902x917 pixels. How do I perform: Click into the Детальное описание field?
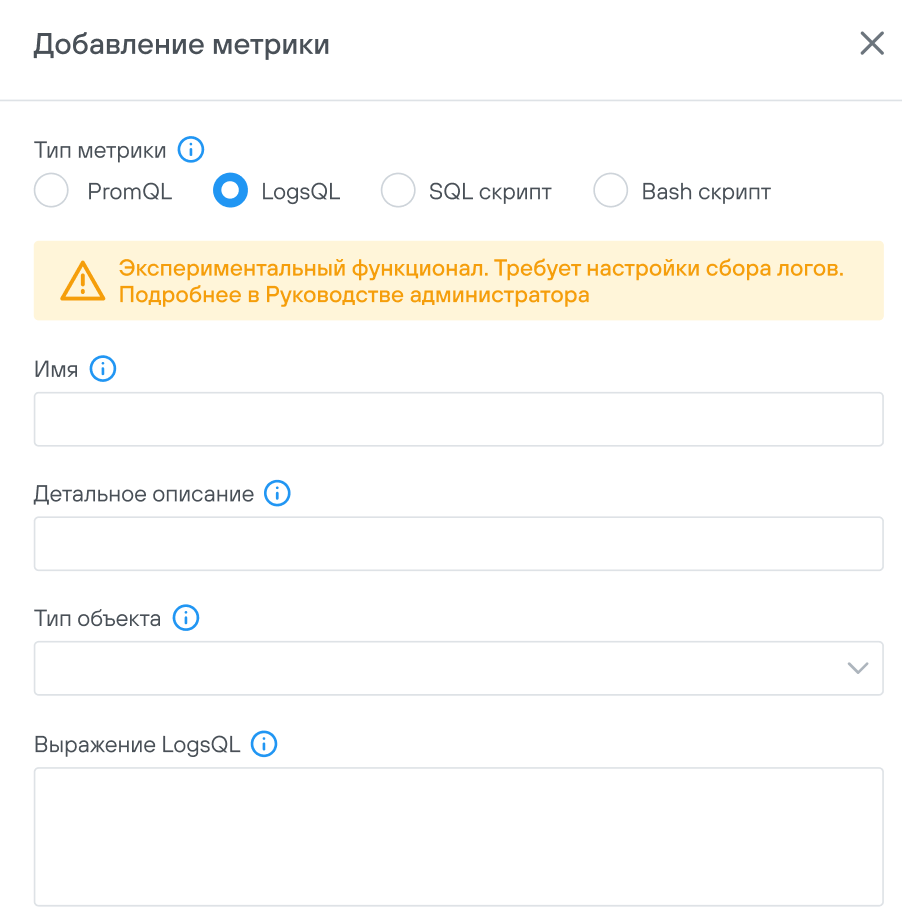pyautogui.click(x=458, y=544)
